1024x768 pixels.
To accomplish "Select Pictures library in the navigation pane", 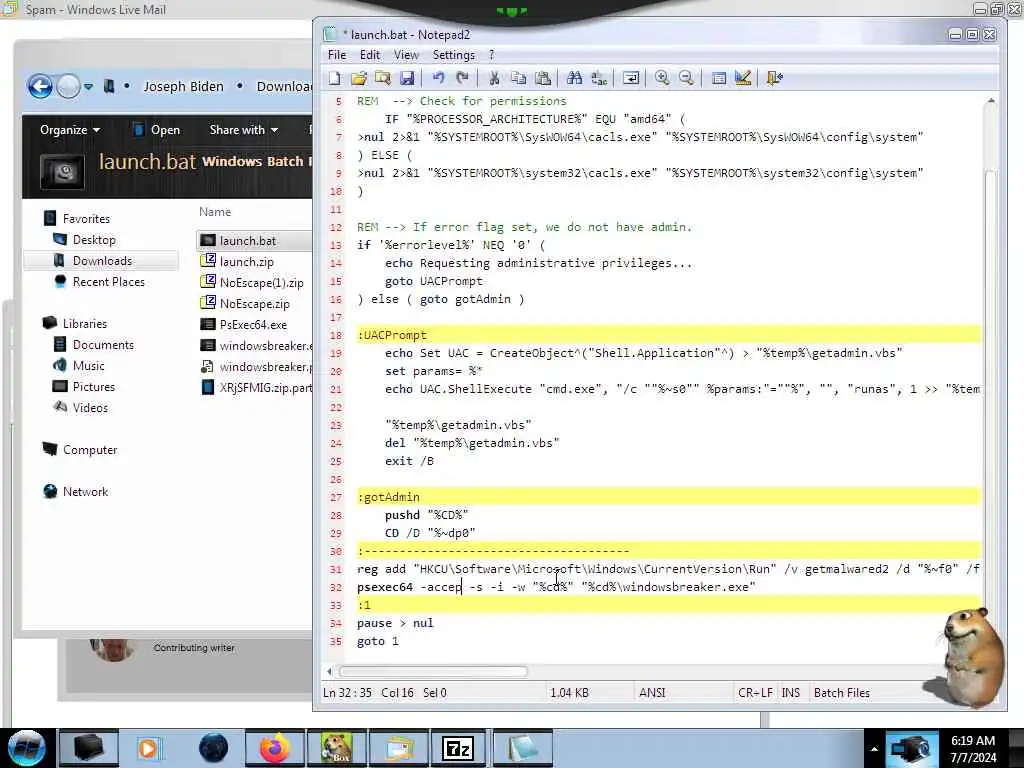I will pyautogui.click(x=94, y=387).
